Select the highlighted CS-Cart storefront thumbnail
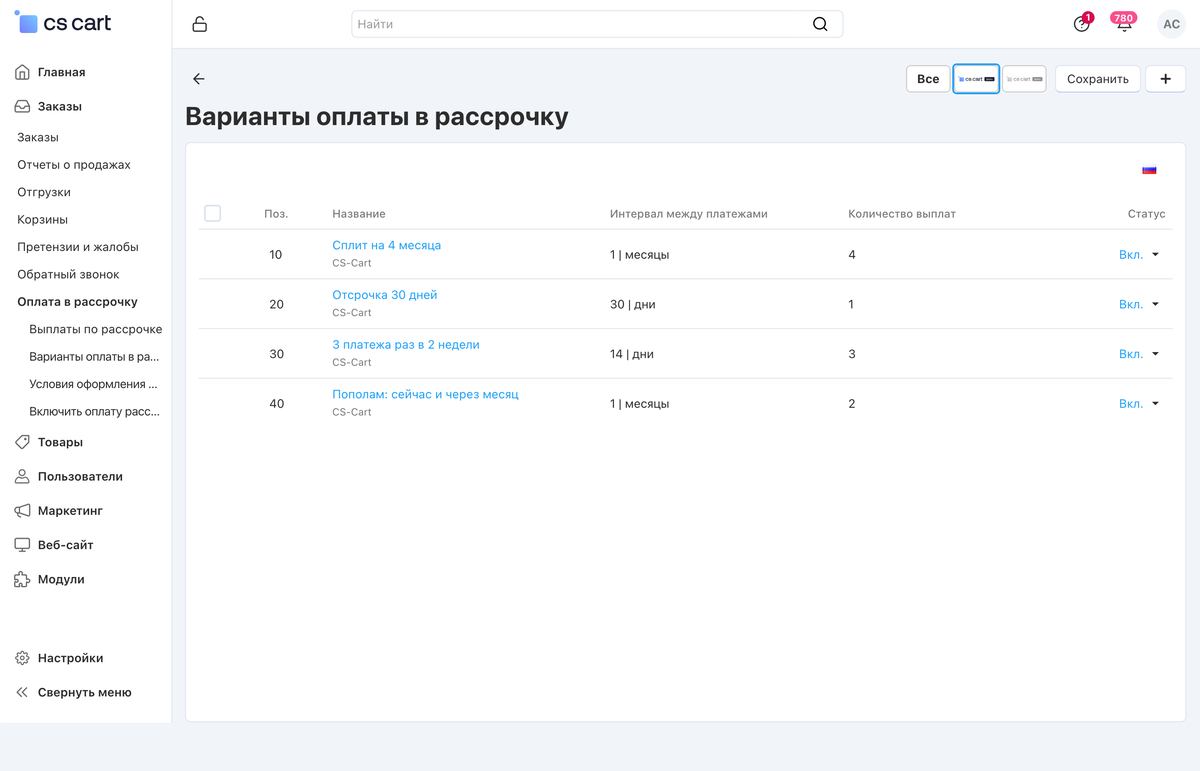The height and width of the screenshot is (771, 1200). (976, 79)
